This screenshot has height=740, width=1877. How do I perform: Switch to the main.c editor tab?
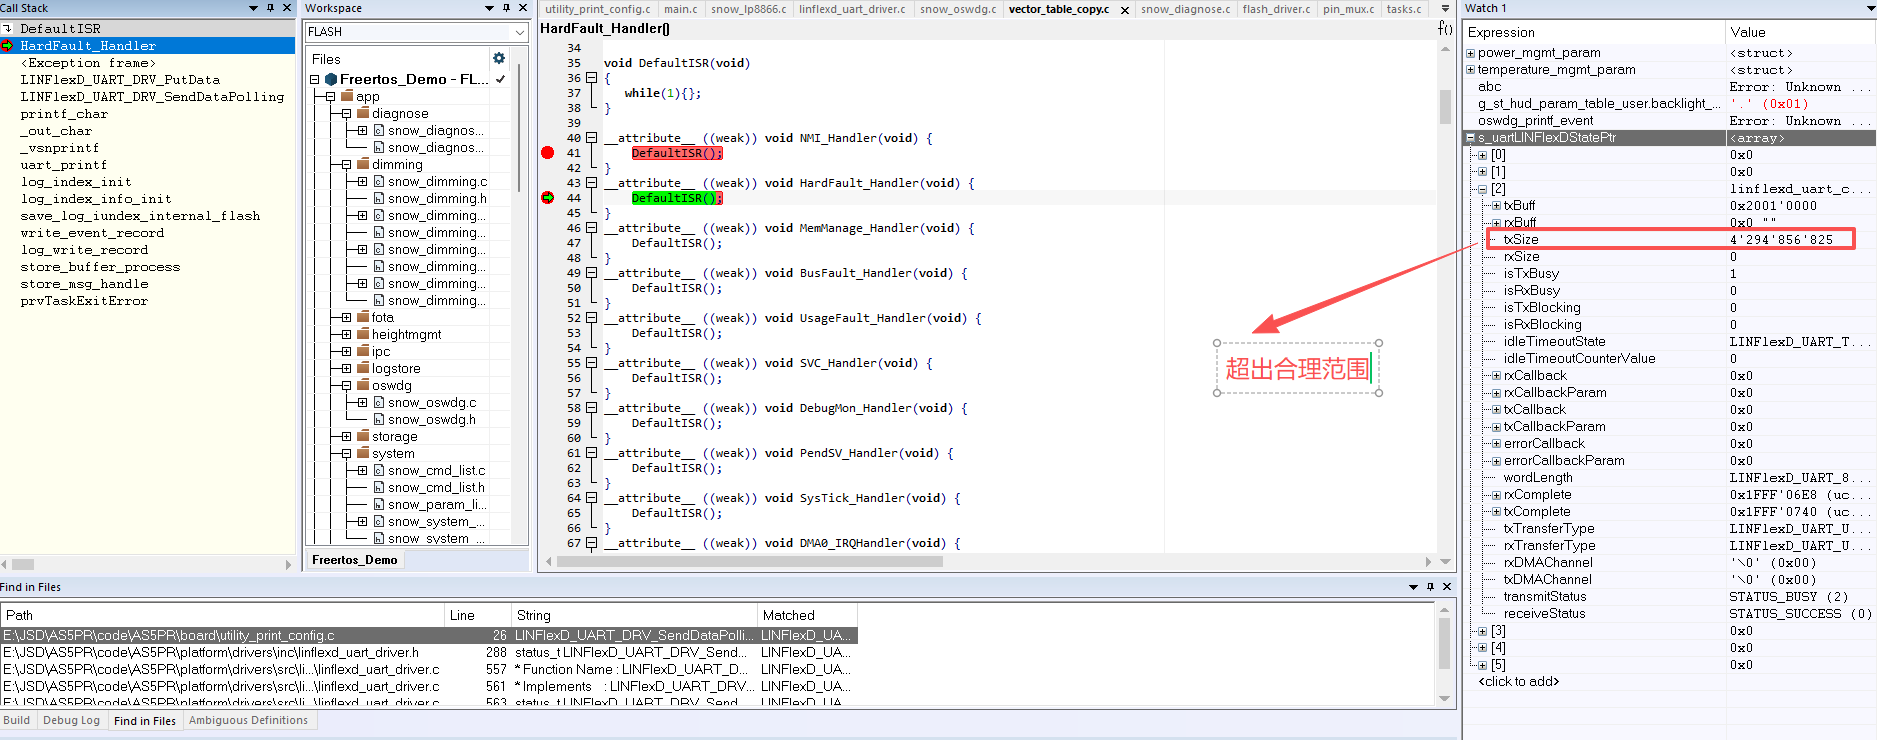pyautogui.click(x=680, y=9)
